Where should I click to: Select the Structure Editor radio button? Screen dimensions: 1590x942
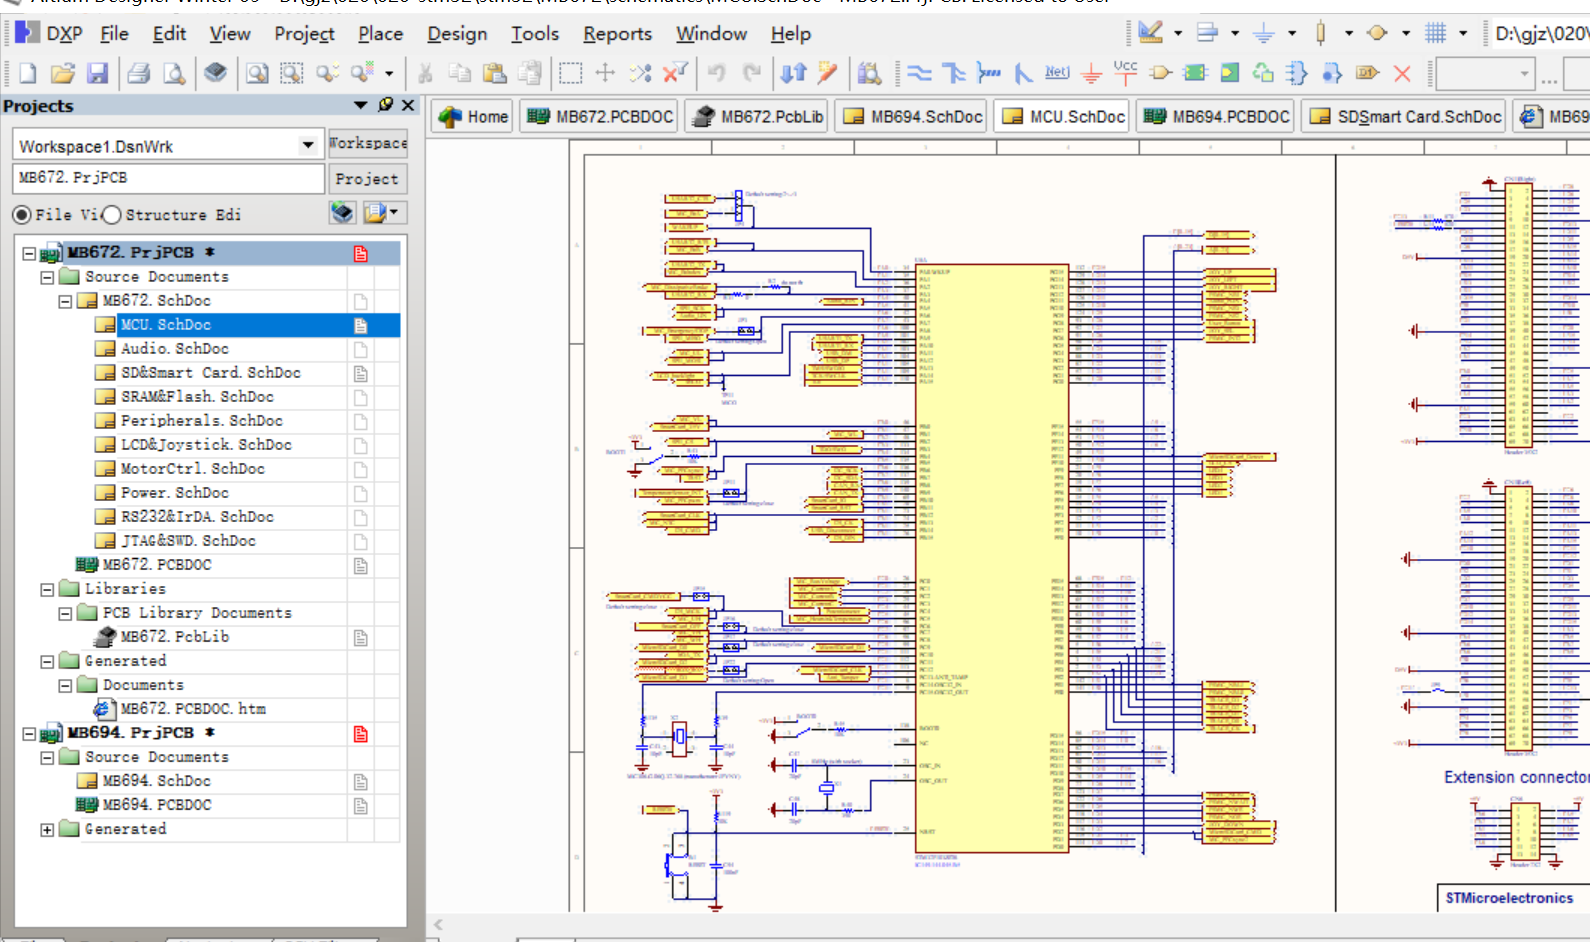pos(112,215)
